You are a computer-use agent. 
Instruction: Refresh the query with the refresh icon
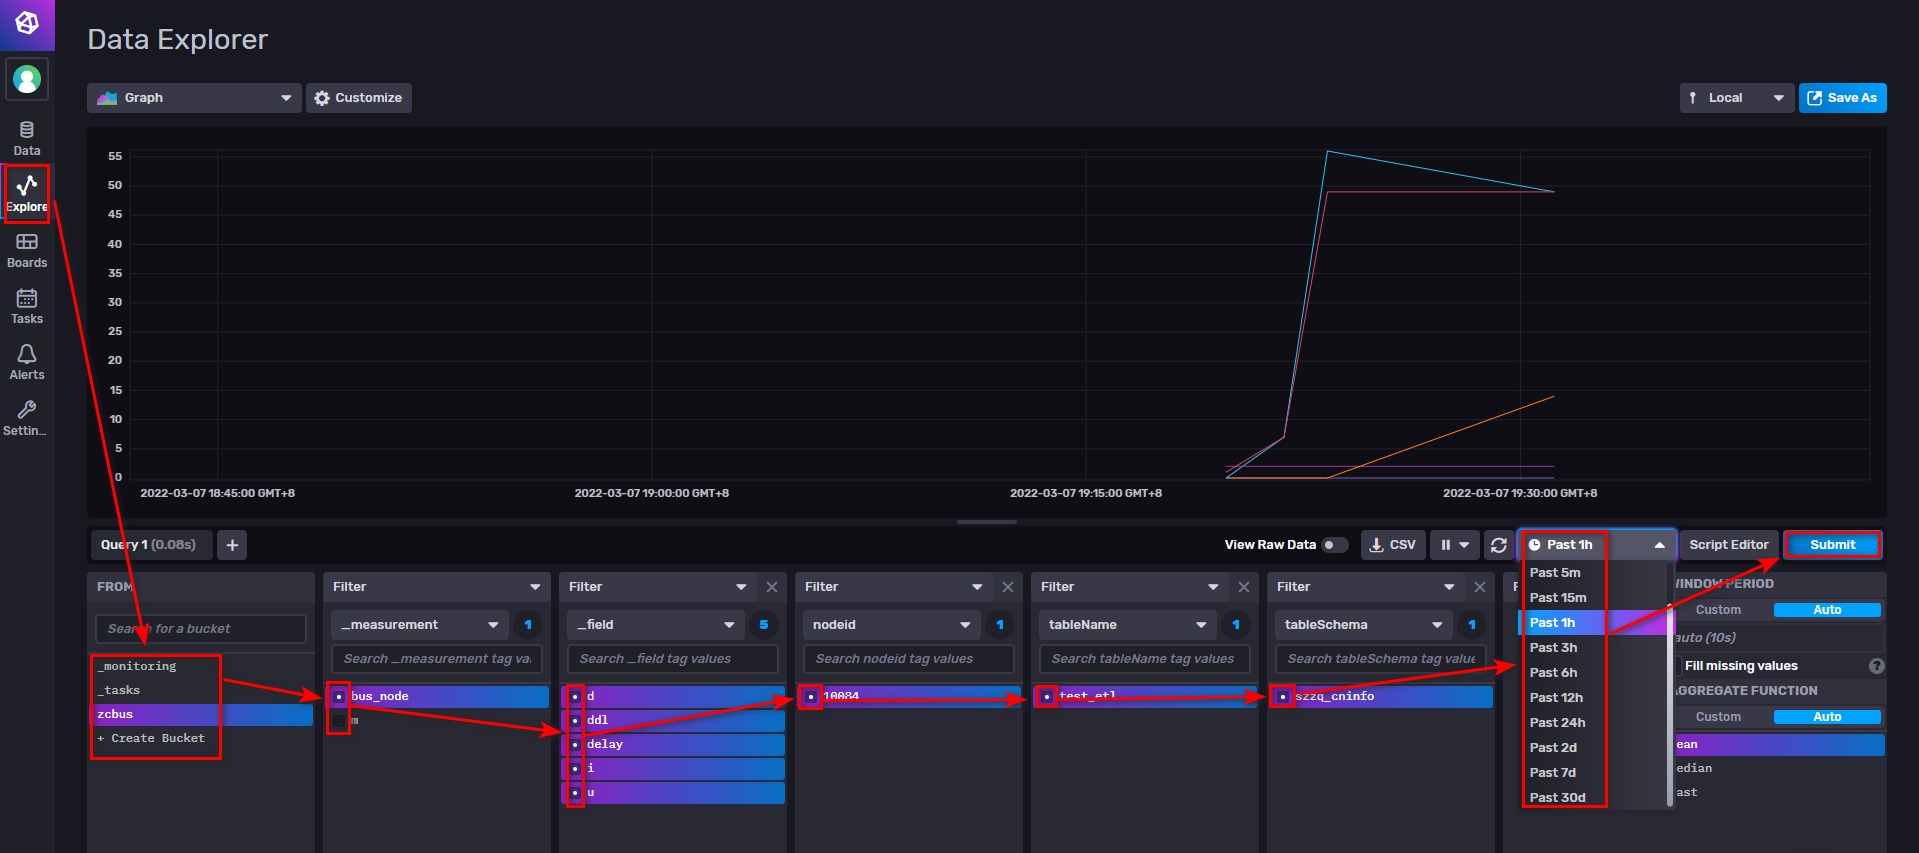click(1498, 545)
